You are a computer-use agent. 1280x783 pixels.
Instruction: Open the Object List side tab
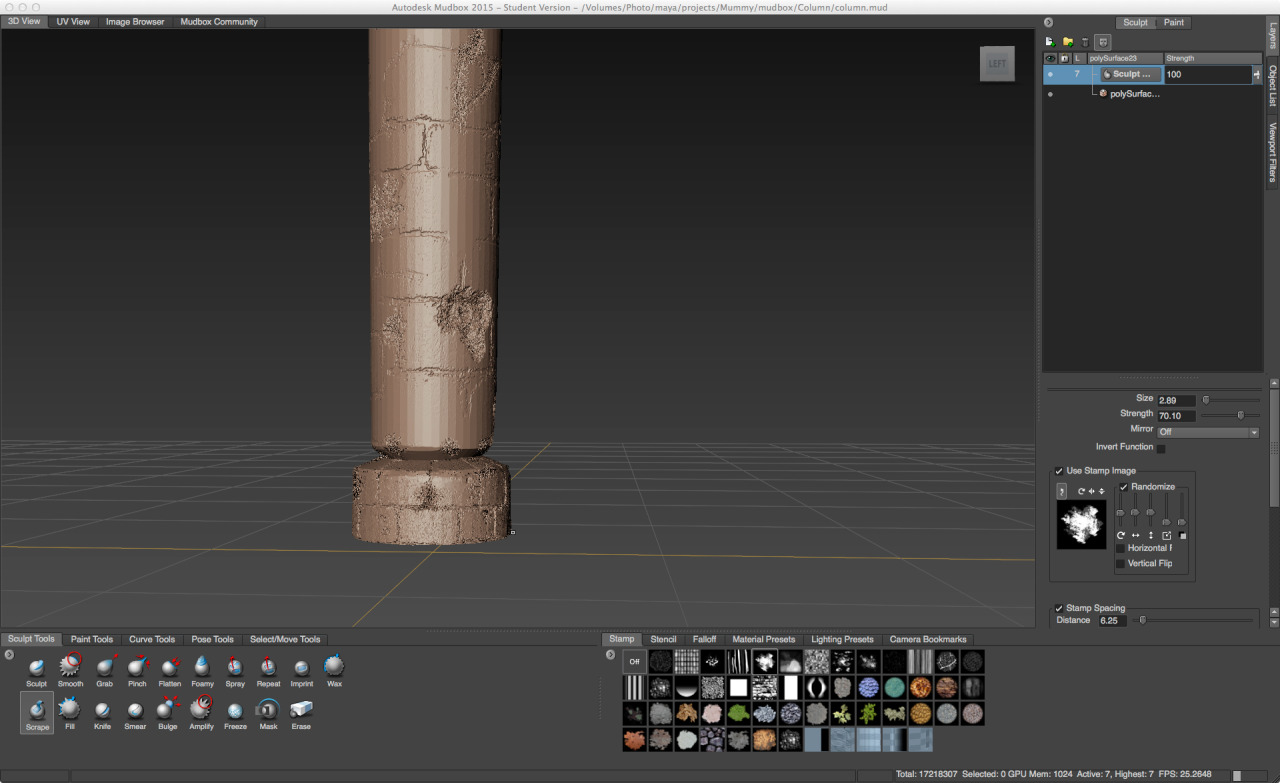[x=1273, y=86]
